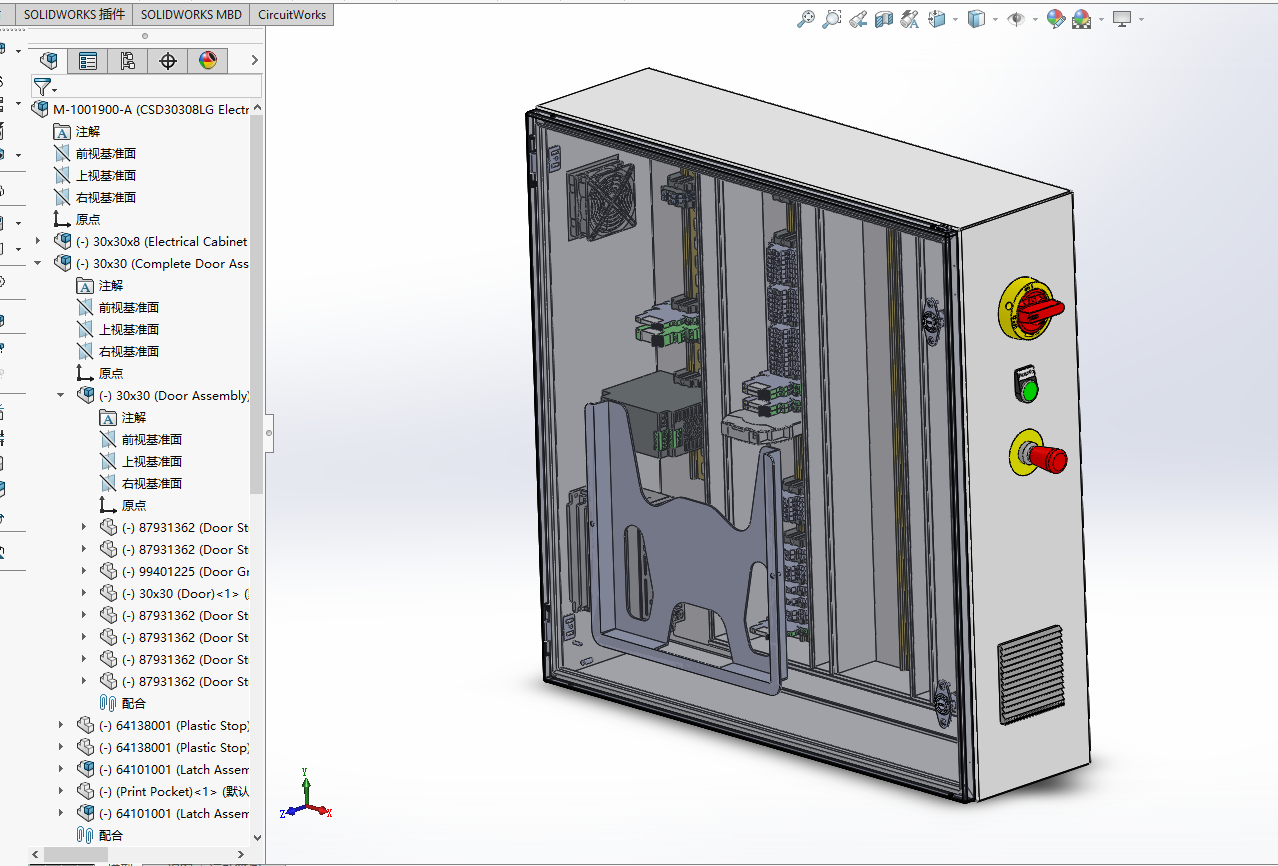Expand the 99401225 (Door Gr part node
This screenshot has height=866, width=1278.
pyautogui.click(x=85, y=571)
